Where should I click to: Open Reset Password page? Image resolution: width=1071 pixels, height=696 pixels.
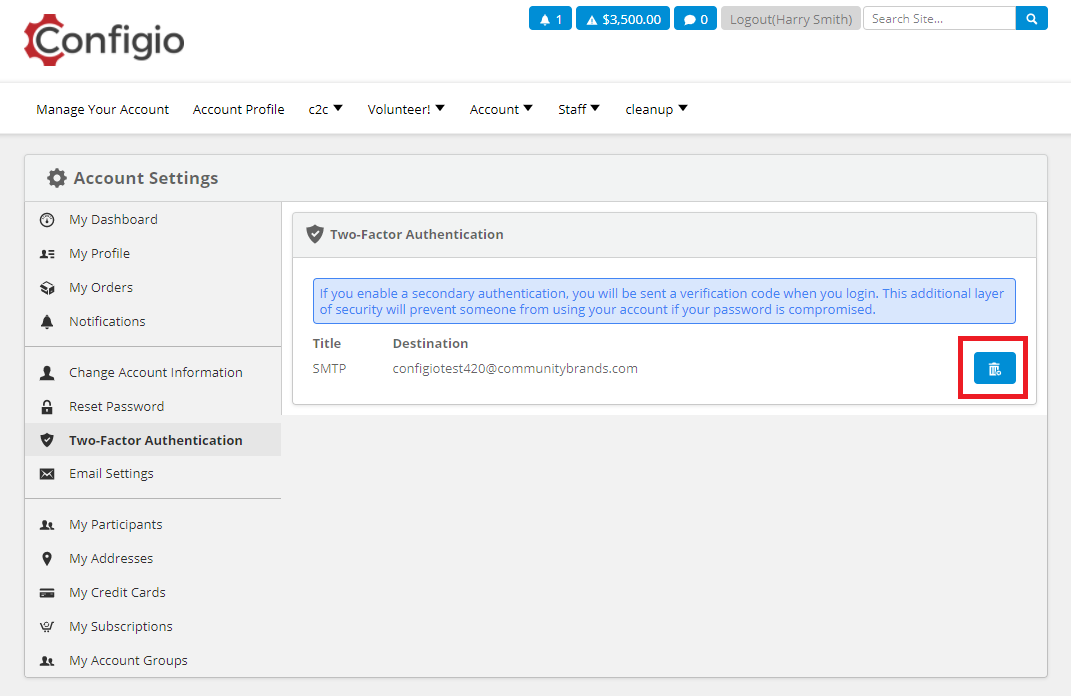(116, 406)
